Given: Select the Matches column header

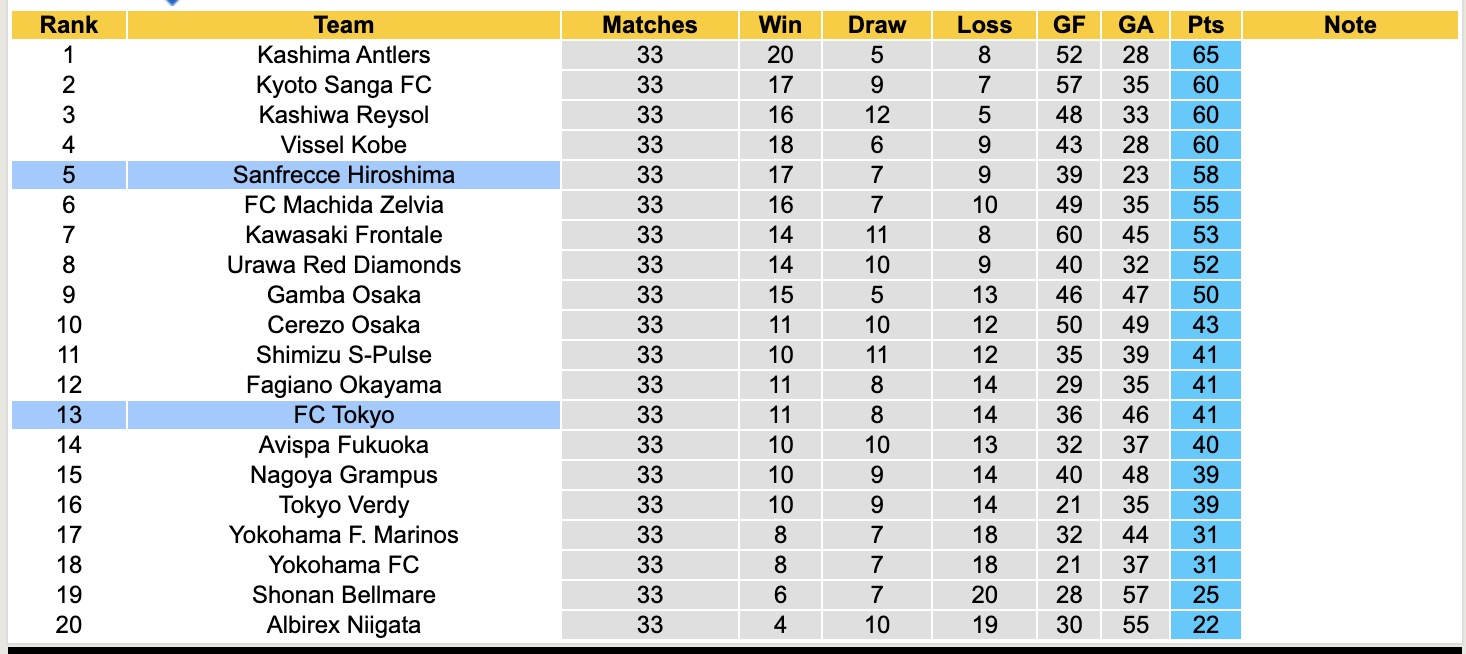Looking at the screenshot, I should 649,25.
